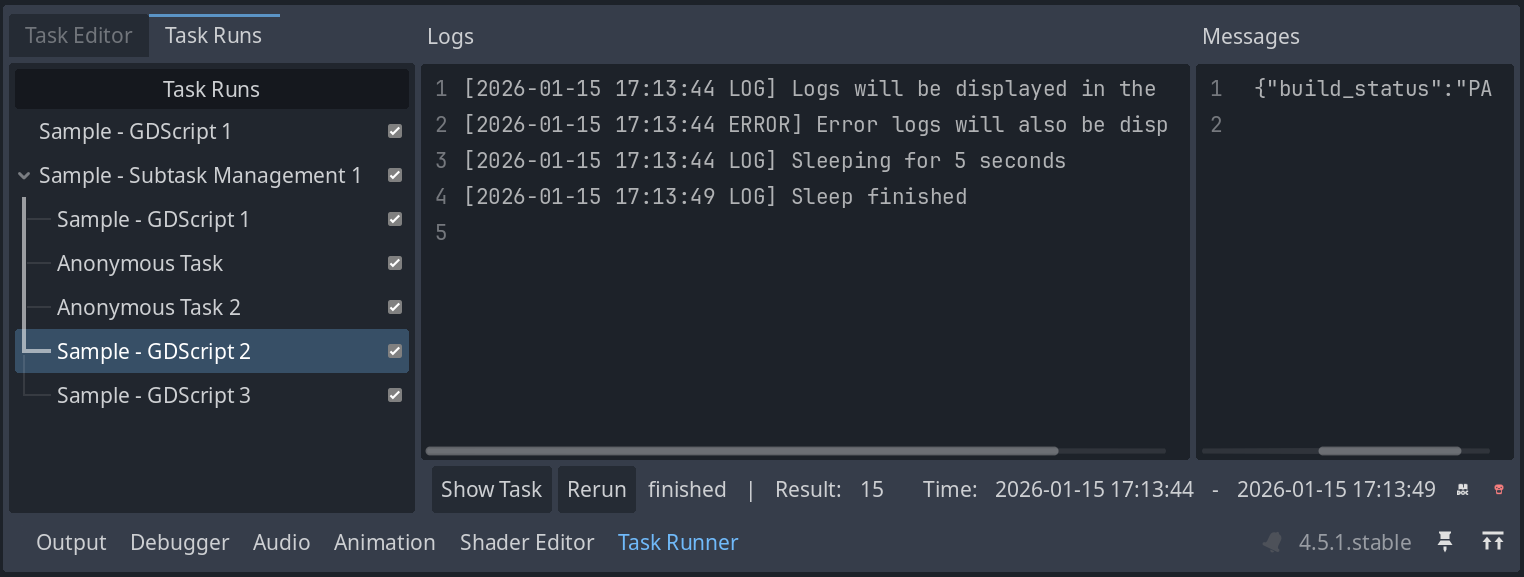Open the Shader Editor panel
The image size is (1524, 577).
(x=527, y=541)
